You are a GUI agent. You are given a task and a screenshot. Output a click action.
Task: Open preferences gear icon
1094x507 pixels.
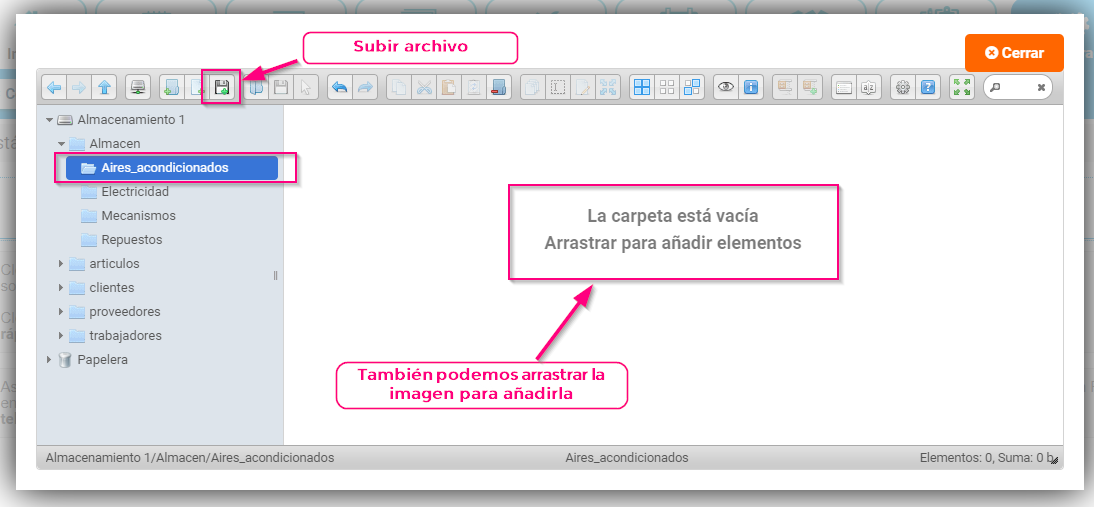[x=902, y=87]
